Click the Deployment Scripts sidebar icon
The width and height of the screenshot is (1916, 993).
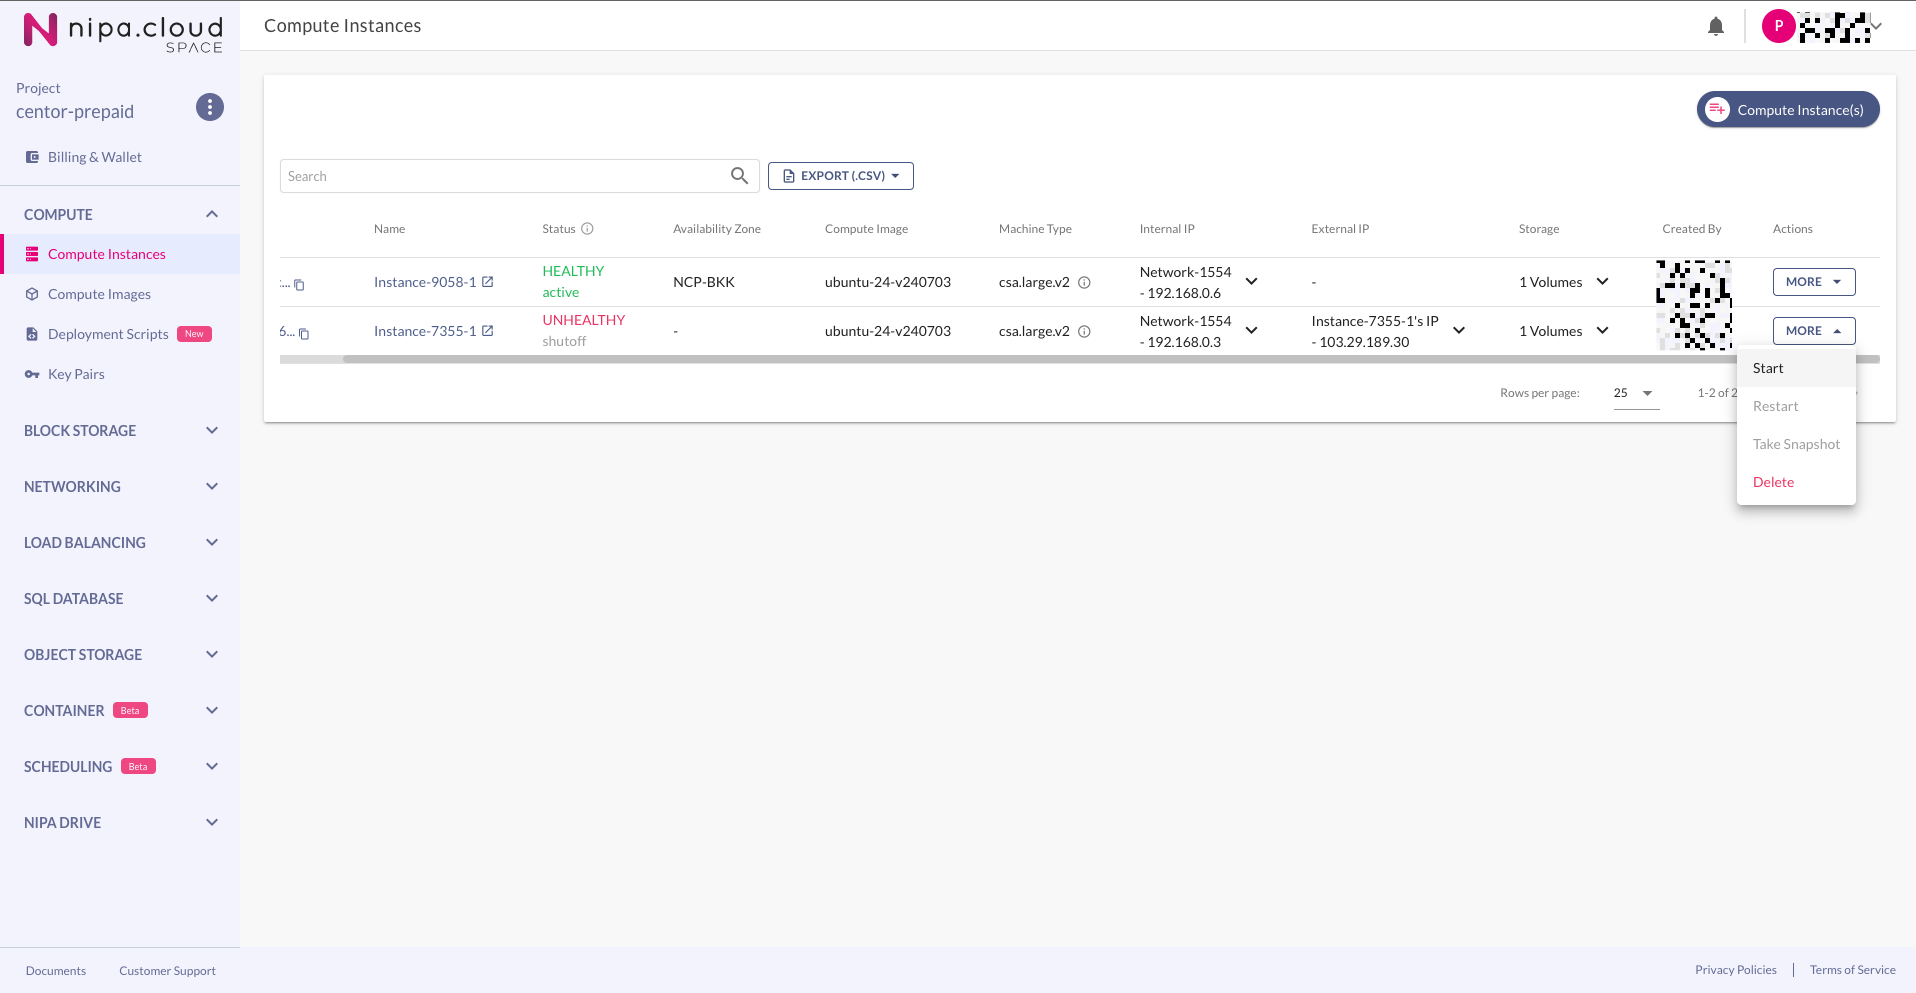coord(32,334)
